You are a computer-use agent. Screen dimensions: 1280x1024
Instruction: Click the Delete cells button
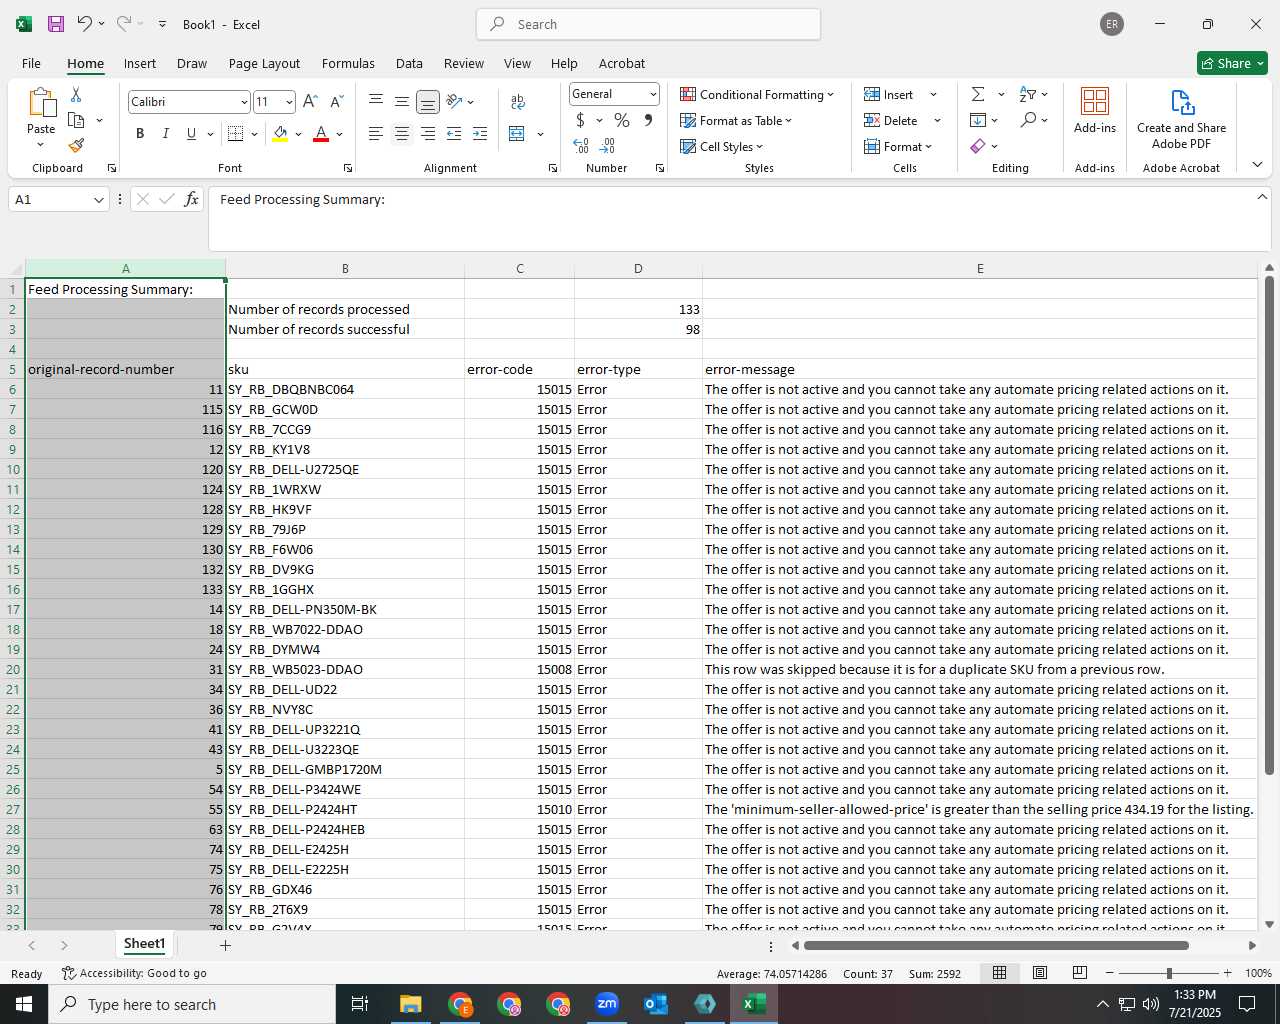892,120
